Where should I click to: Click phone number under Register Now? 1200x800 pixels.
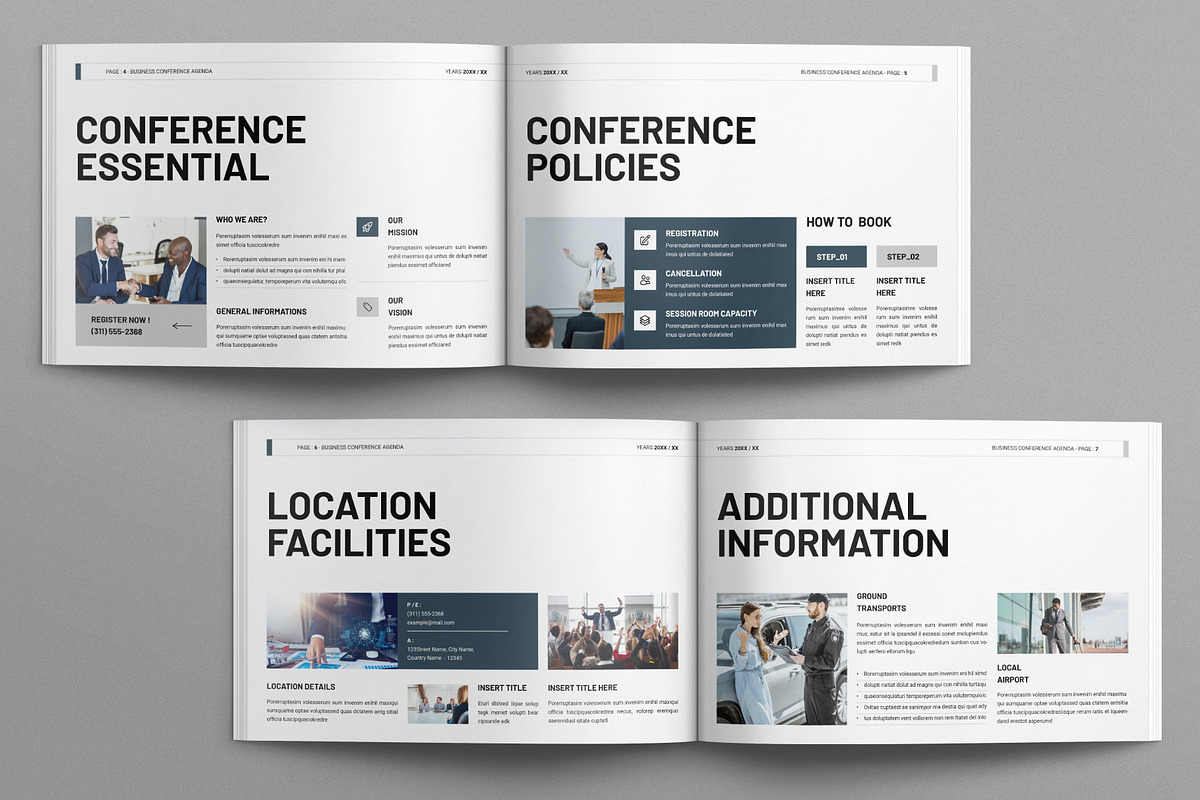(x=116, y=332)
